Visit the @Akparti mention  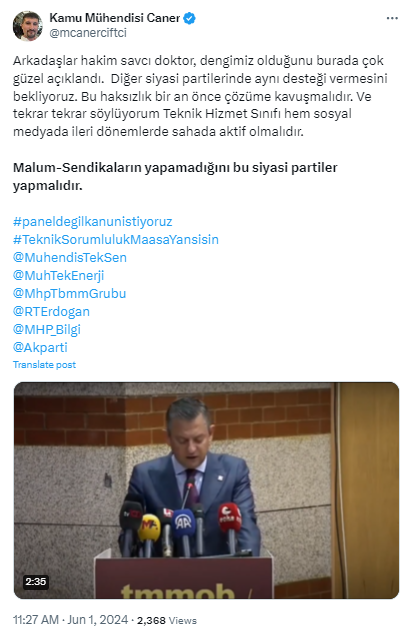pos(40,347)
